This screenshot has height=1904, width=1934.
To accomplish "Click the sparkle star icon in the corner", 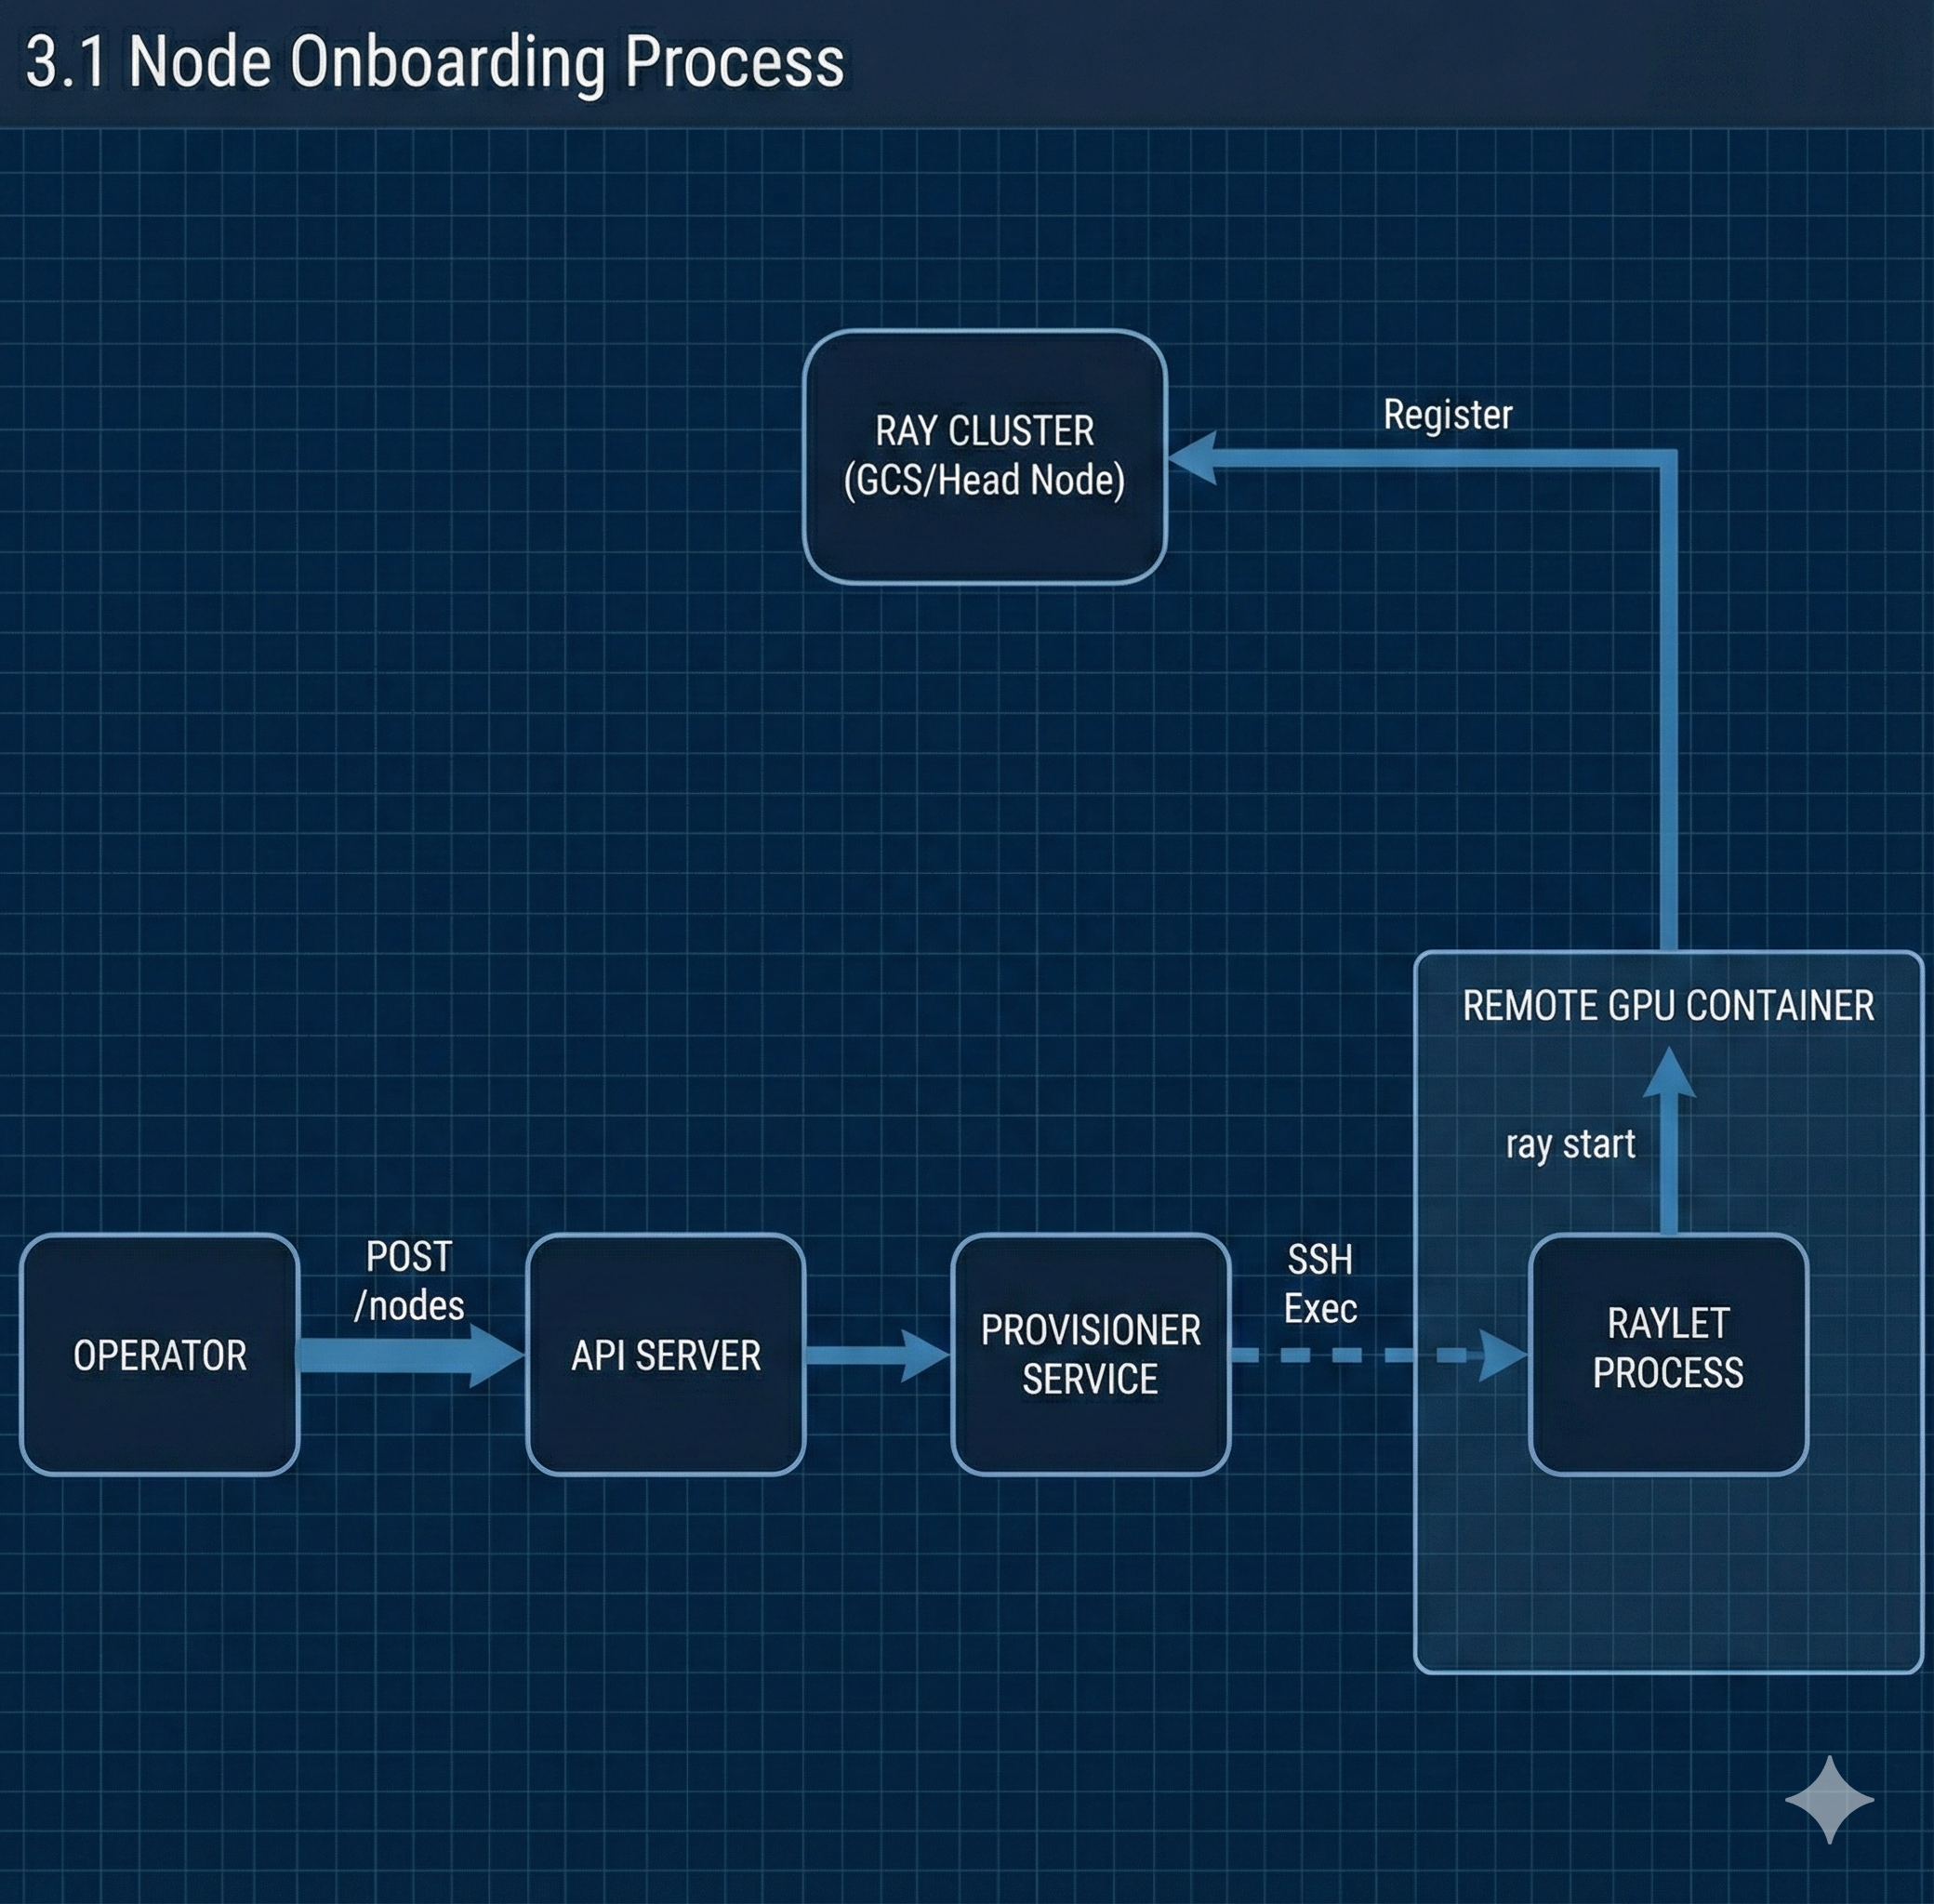I will click(1829, 1800).
